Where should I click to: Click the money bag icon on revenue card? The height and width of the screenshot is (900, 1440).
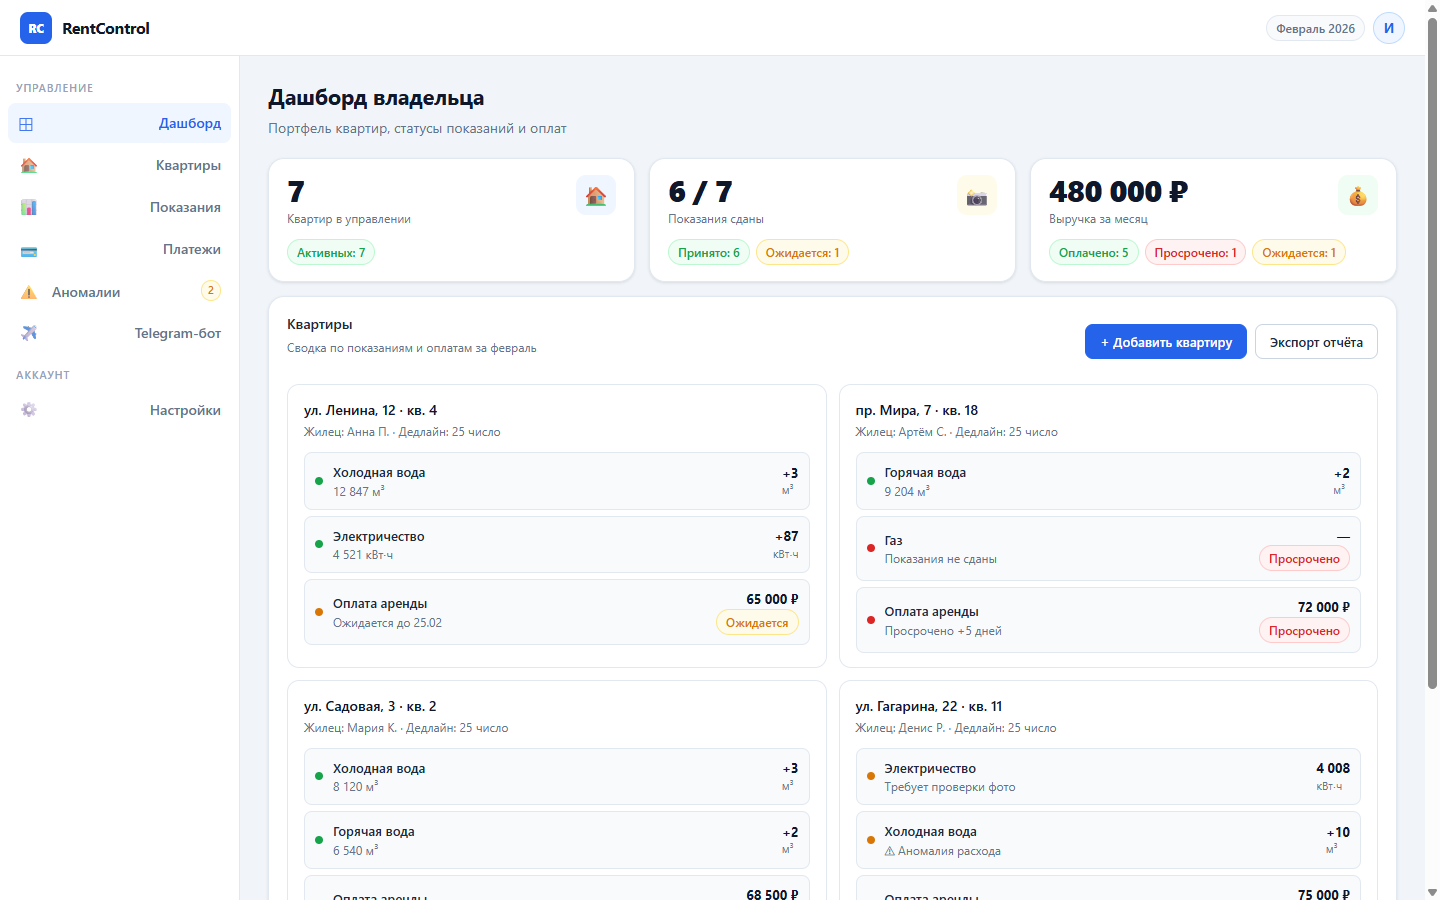point(1357,195)
